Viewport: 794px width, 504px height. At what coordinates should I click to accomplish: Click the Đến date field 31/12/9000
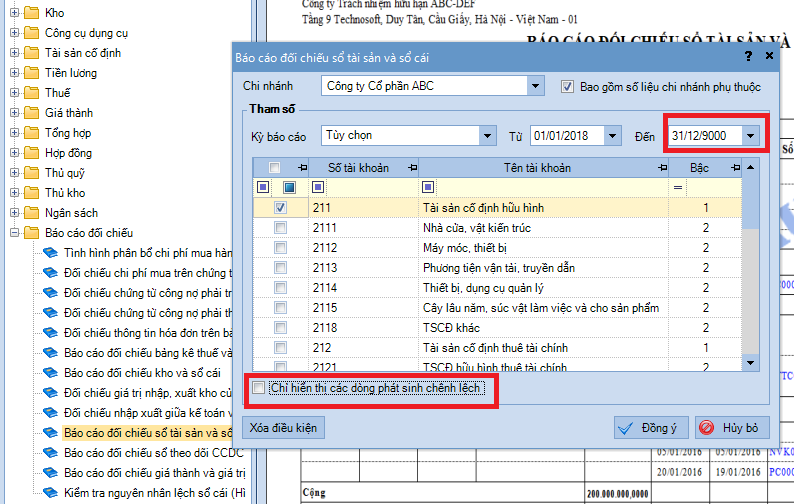point(705,136)
